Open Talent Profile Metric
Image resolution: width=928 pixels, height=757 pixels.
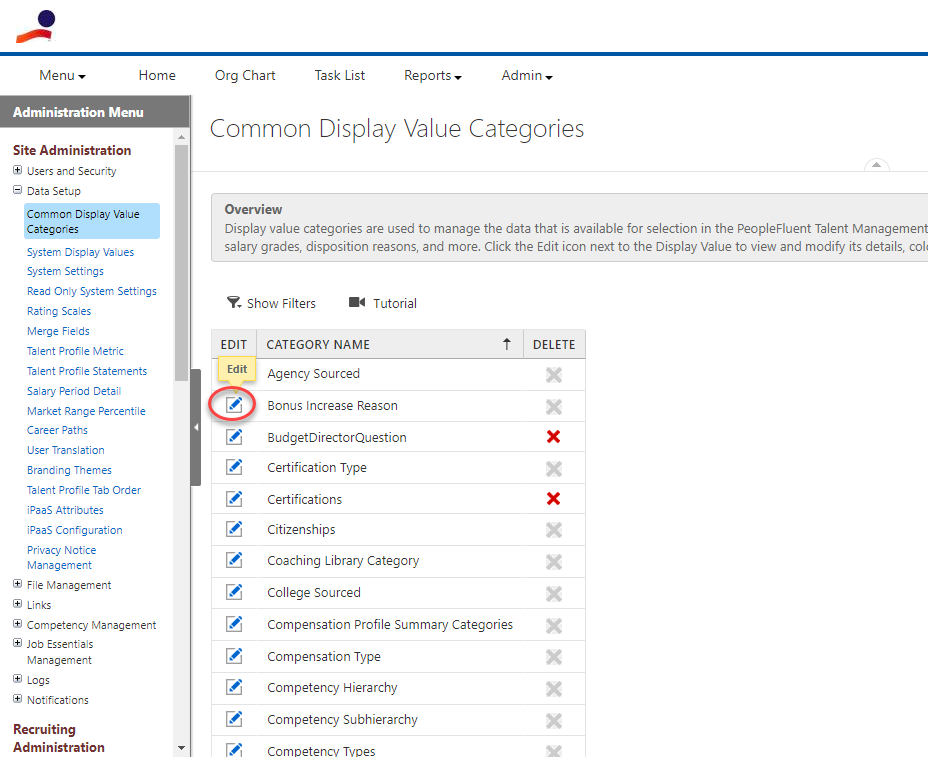[x=75, y=351]
